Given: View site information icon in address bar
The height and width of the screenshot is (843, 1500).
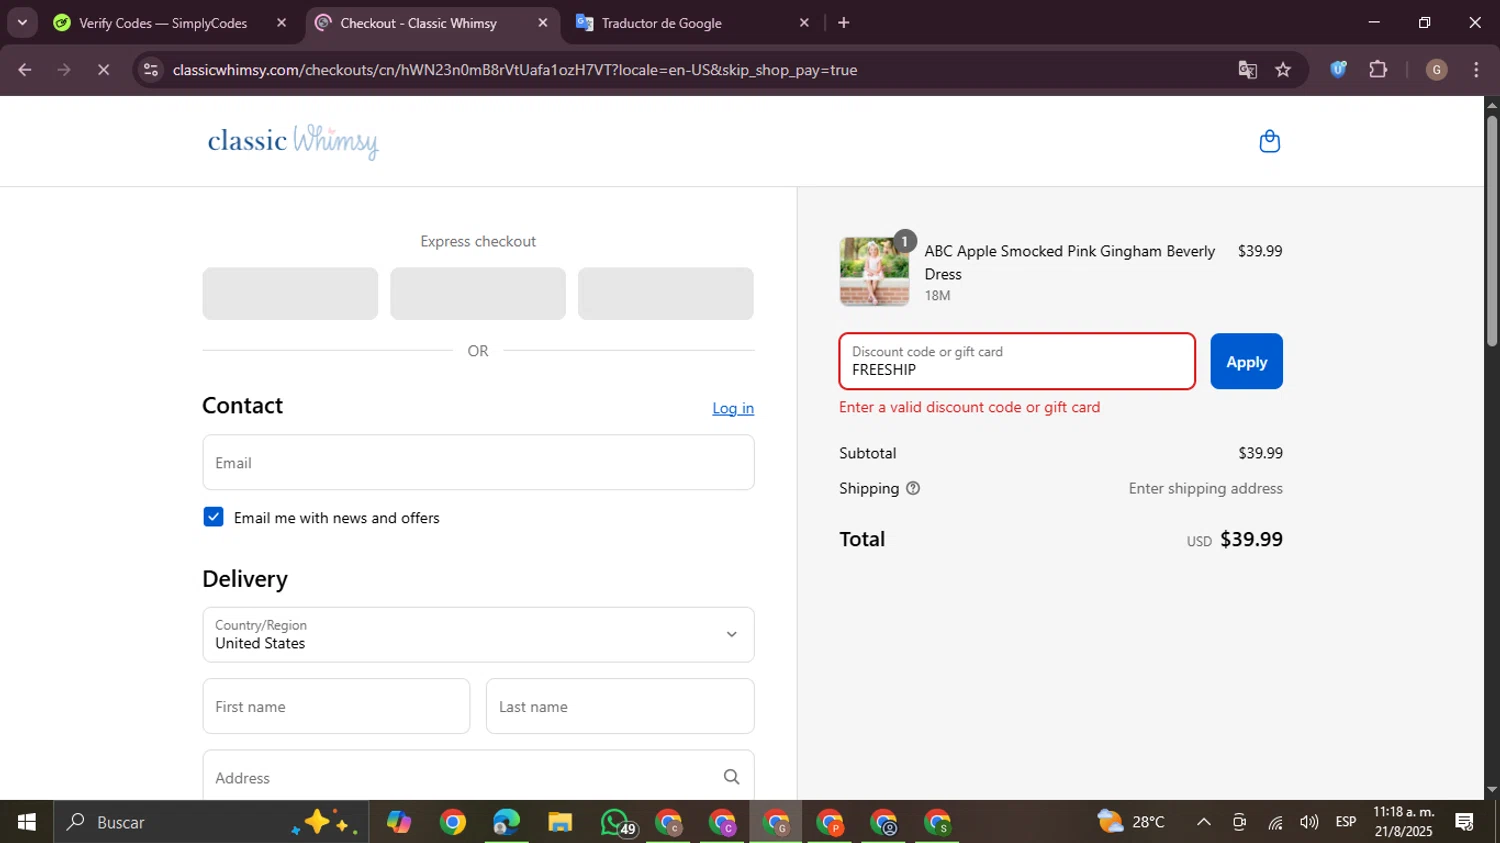Looking at the screenshot, I should pos(151,70).
